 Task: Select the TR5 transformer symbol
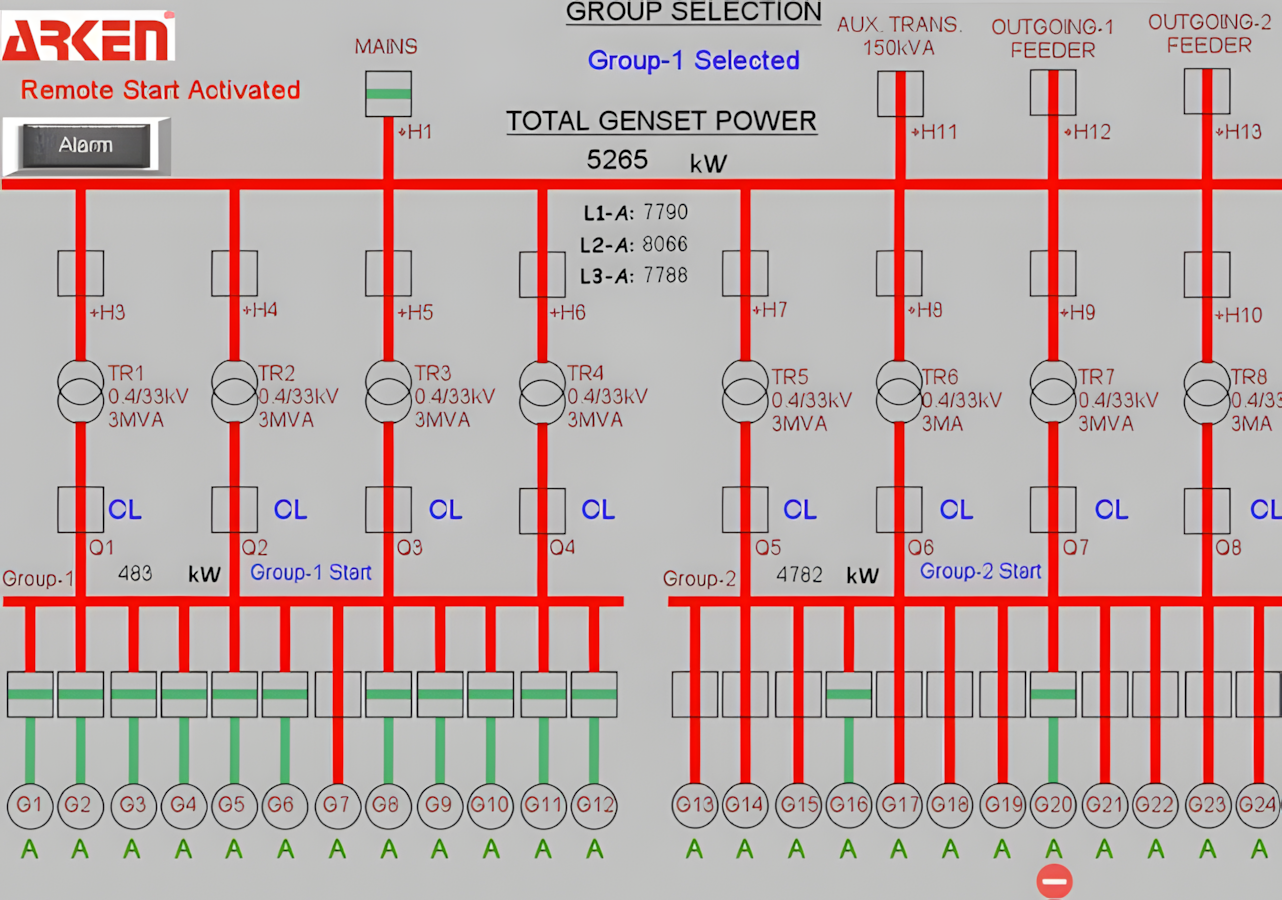point(745,393)
